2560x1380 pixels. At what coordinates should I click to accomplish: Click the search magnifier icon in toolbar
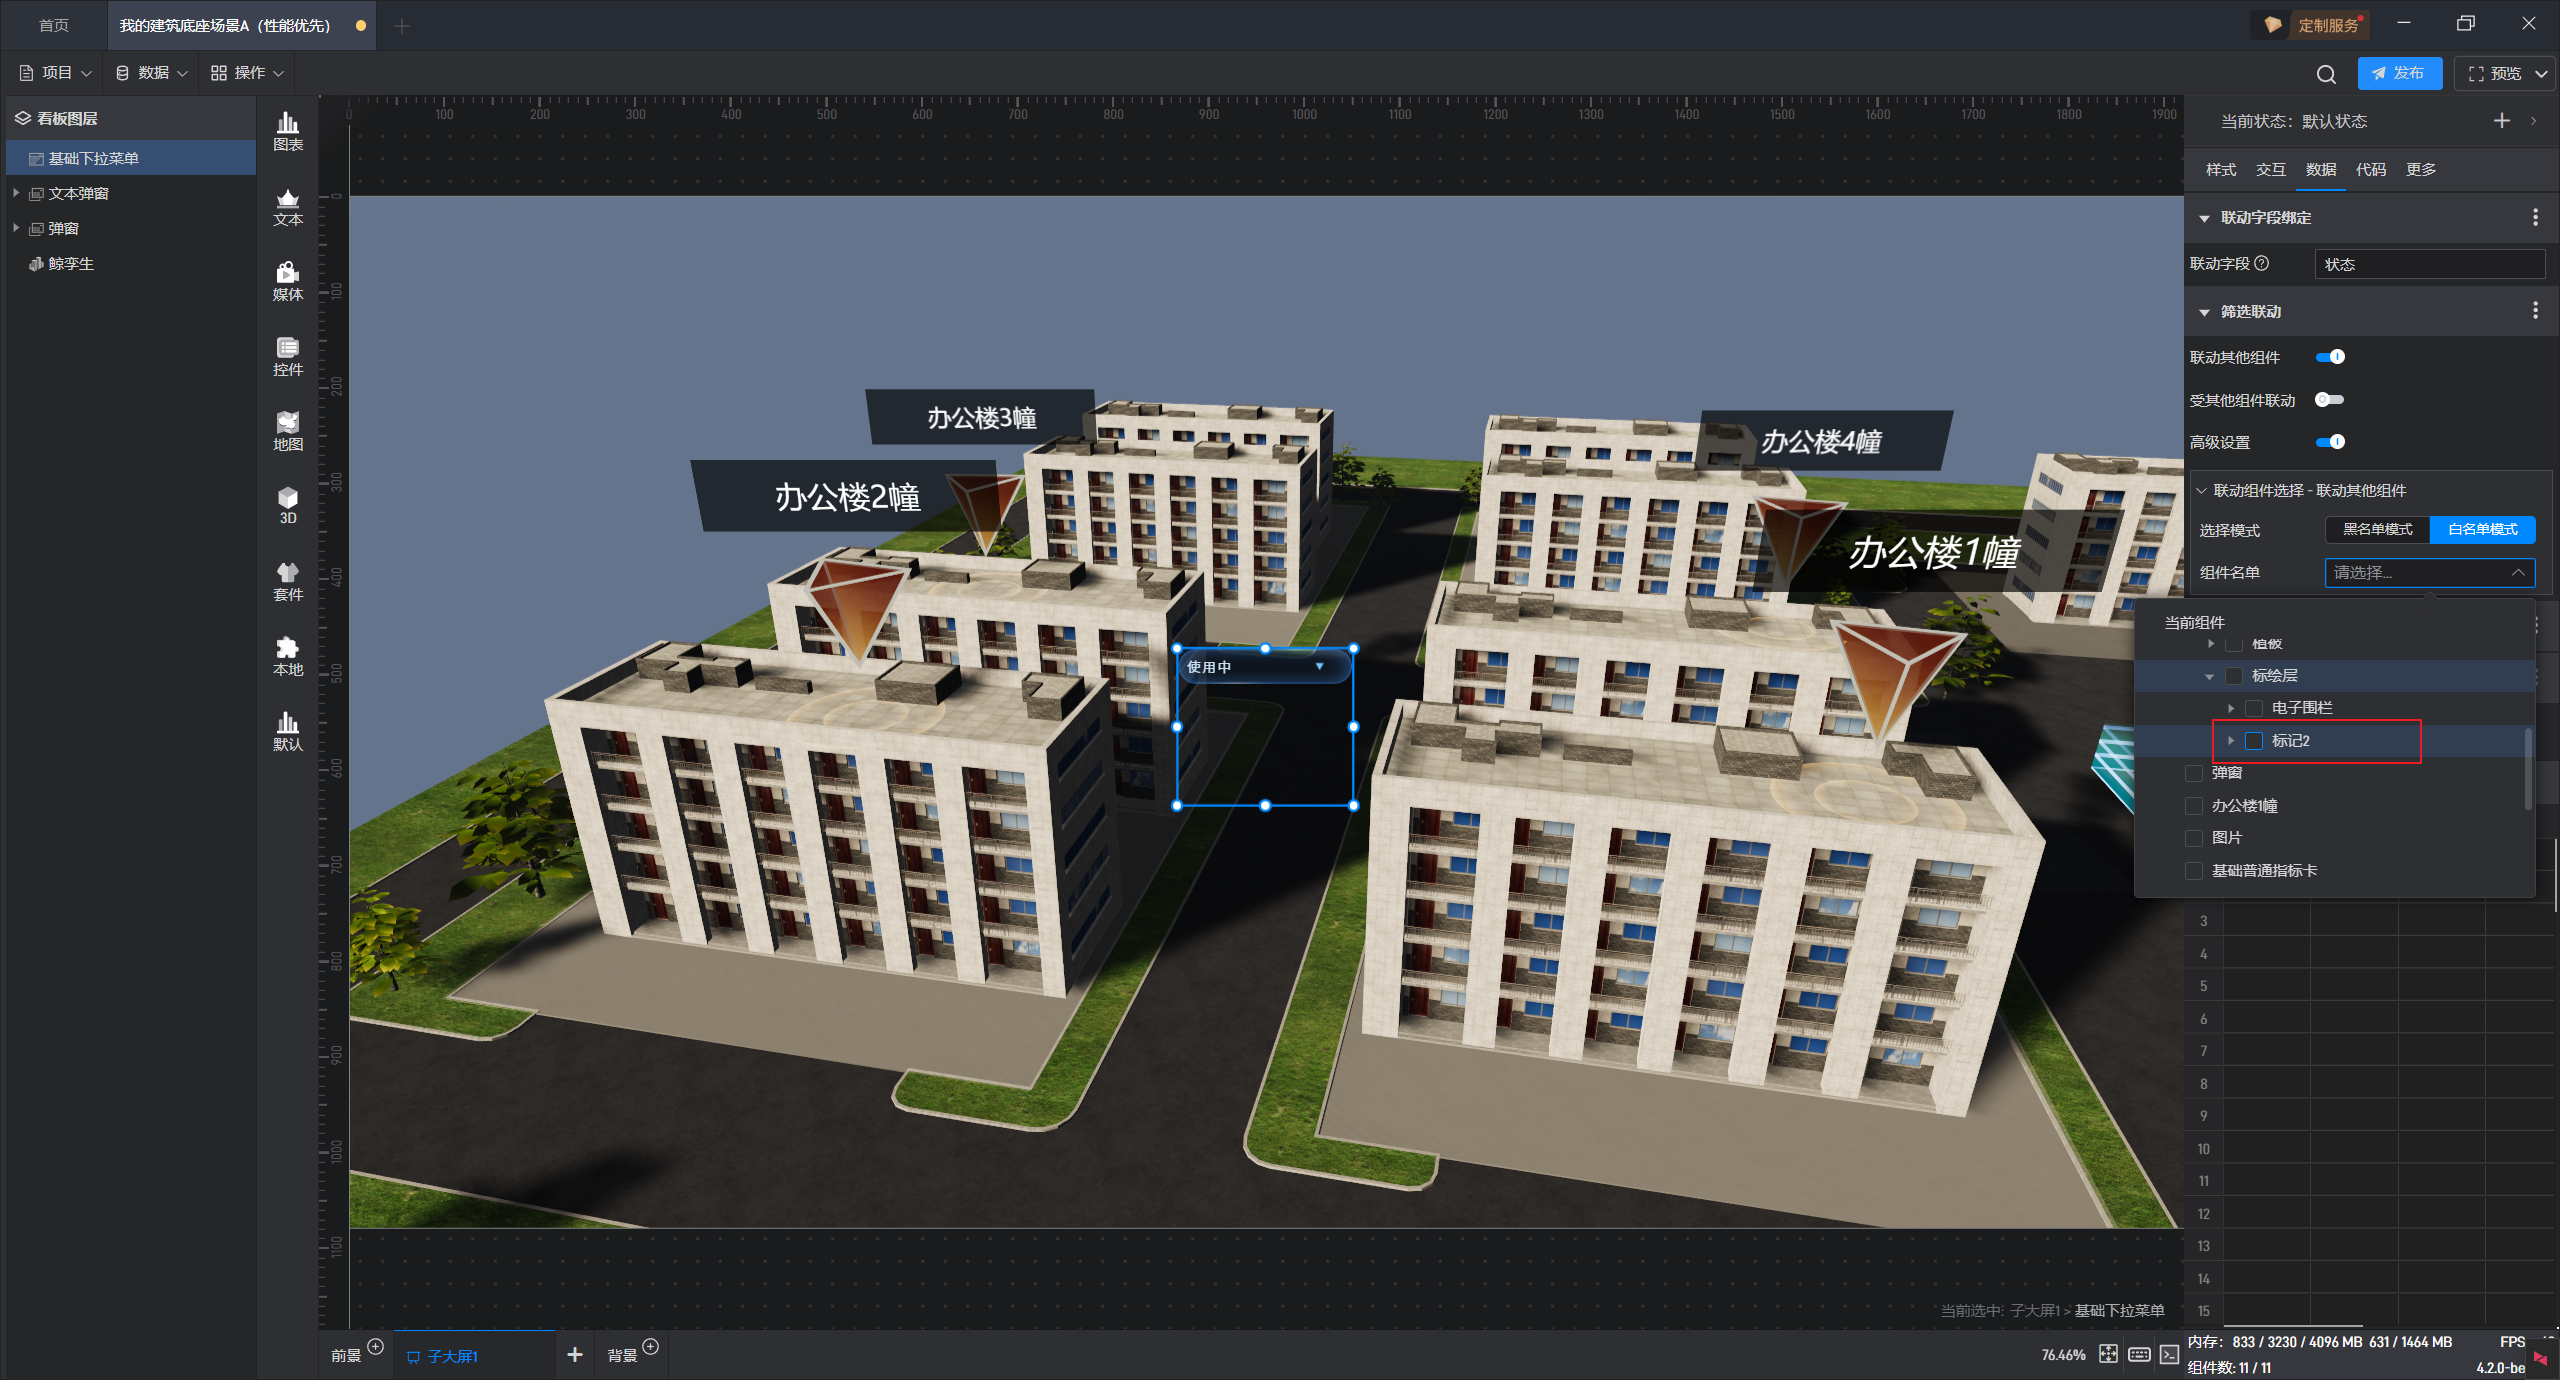click(x=2326, y=74)
